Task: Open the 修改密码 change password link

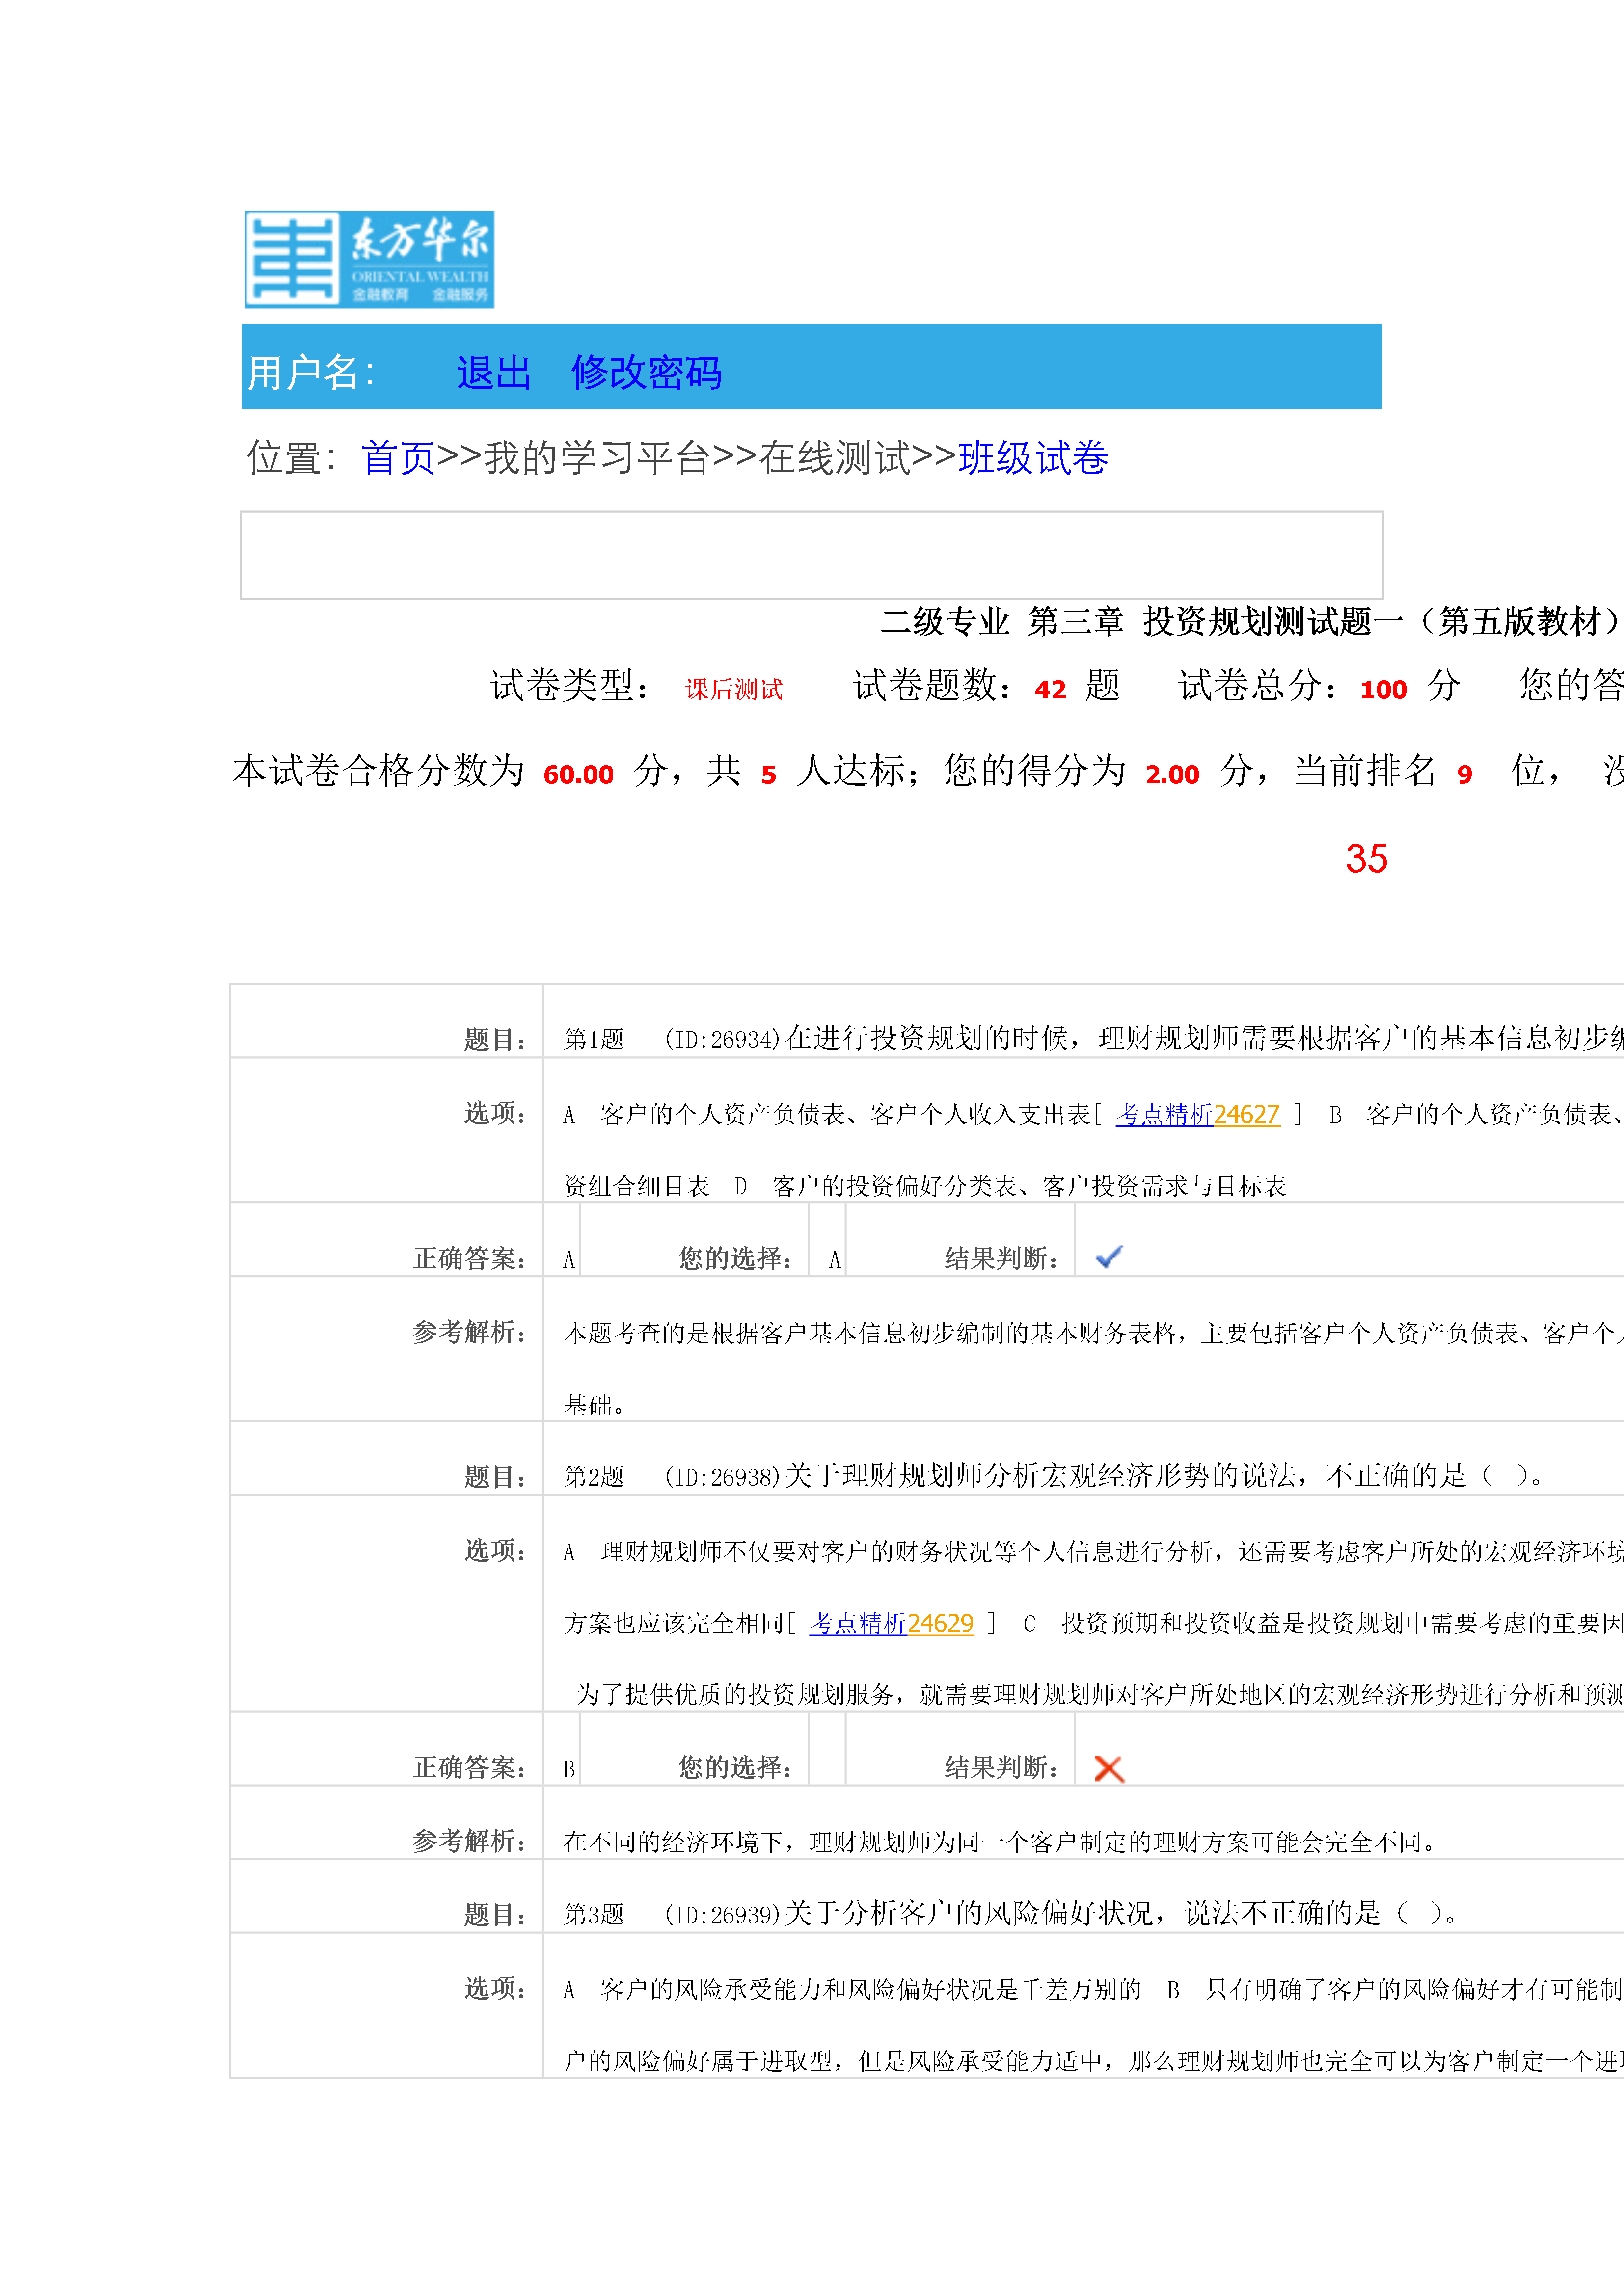Action: pos(646,373)
